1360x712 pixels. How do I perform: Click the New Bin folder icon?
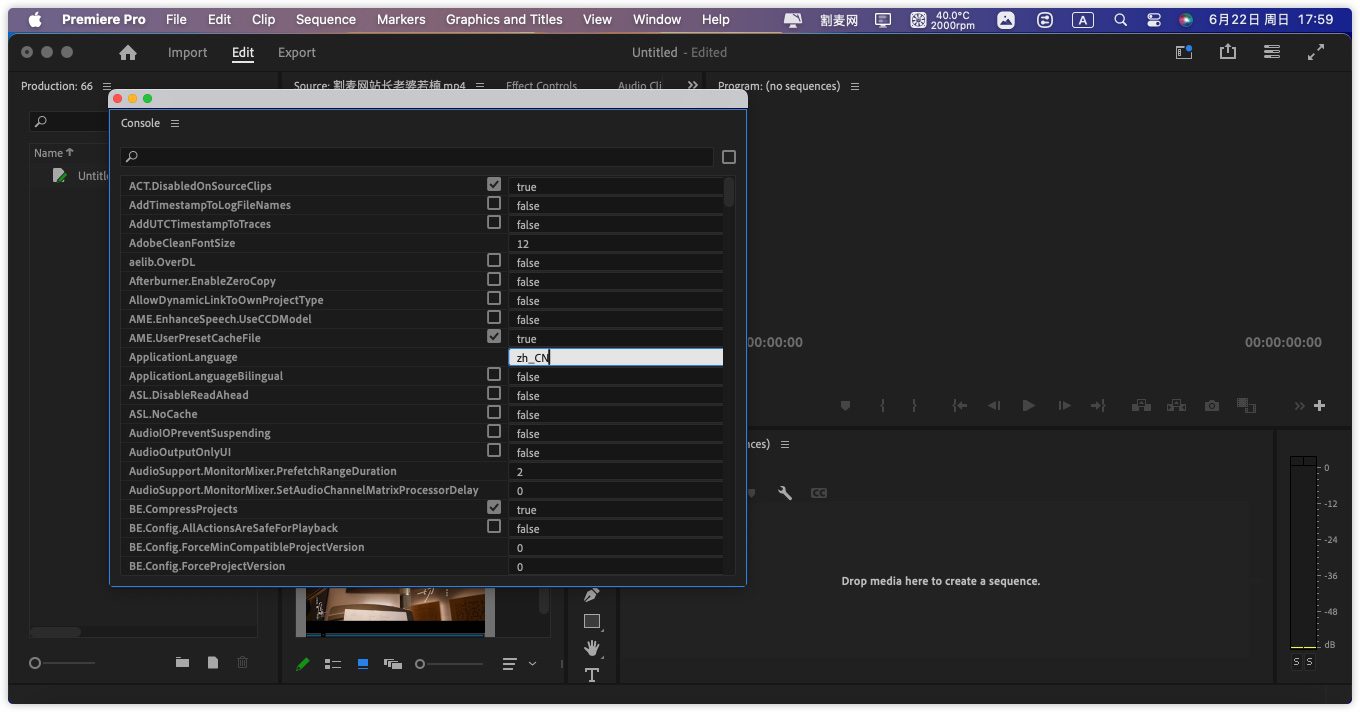[x=182, y=662]
